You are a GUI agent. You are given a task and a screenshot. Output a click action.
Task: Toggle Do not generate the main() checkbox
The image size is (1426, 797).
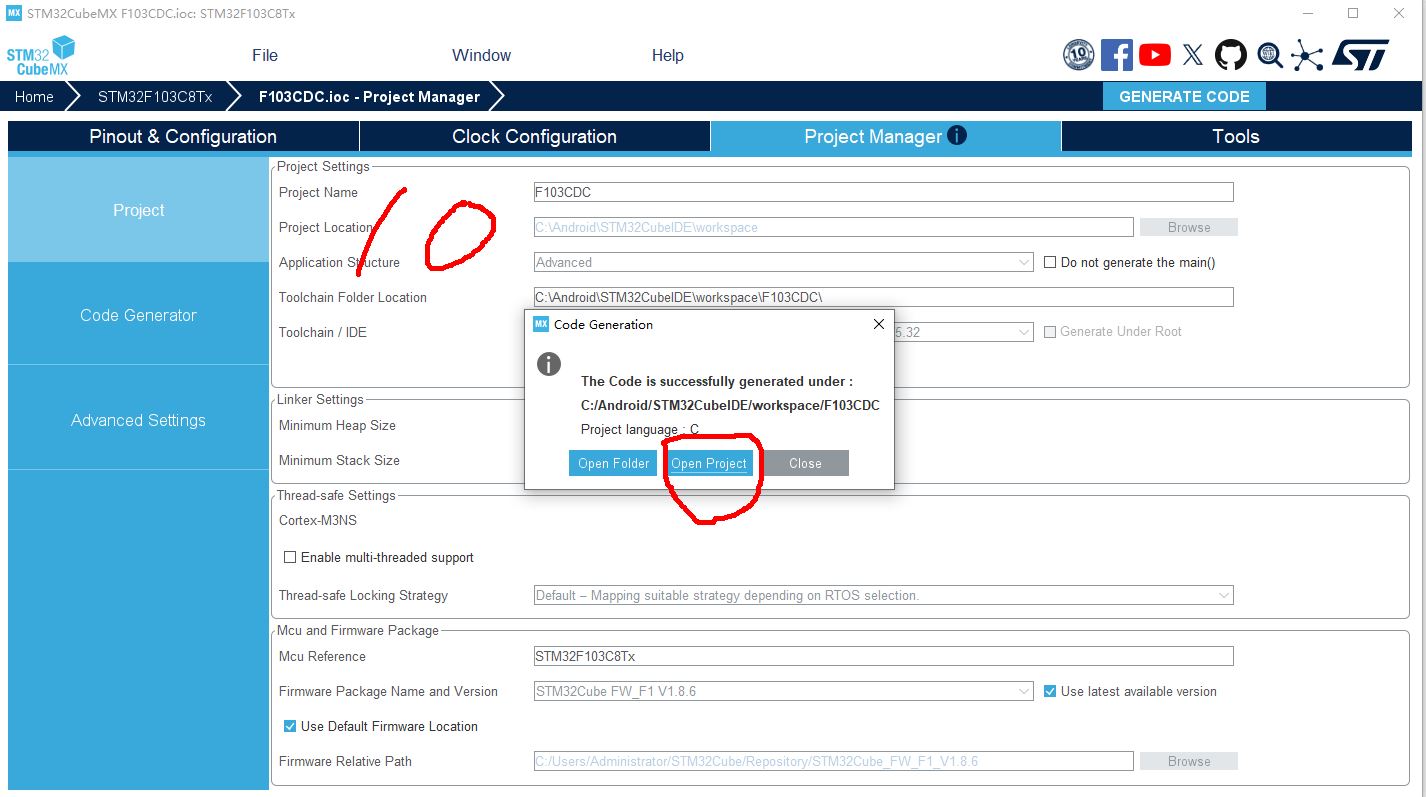[x=1050, y=262]
